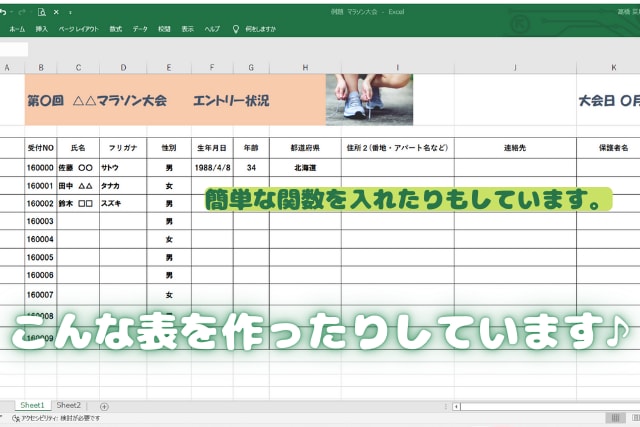Select column G header

(251, 68)
